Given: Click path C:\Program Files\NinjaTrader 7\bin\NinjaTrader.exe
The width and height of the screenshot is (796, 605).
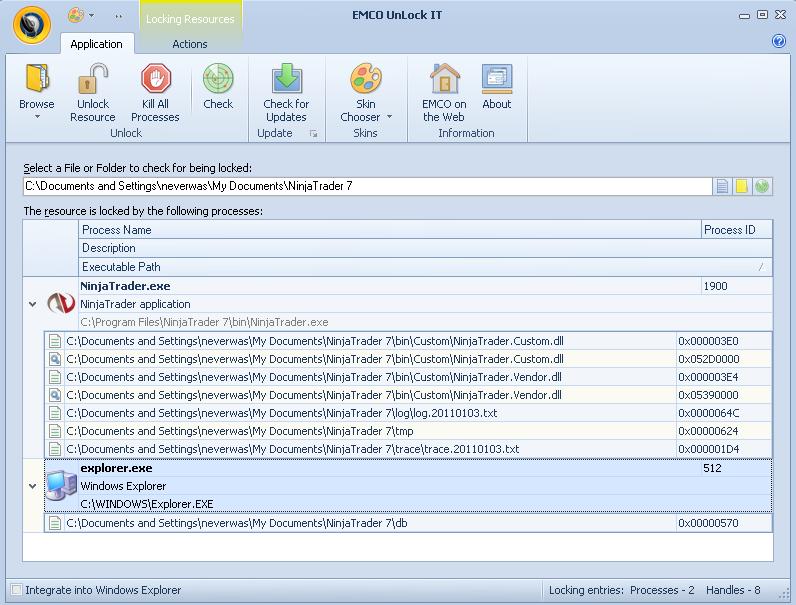Looking at the screenshot, I should coord(205,322).
